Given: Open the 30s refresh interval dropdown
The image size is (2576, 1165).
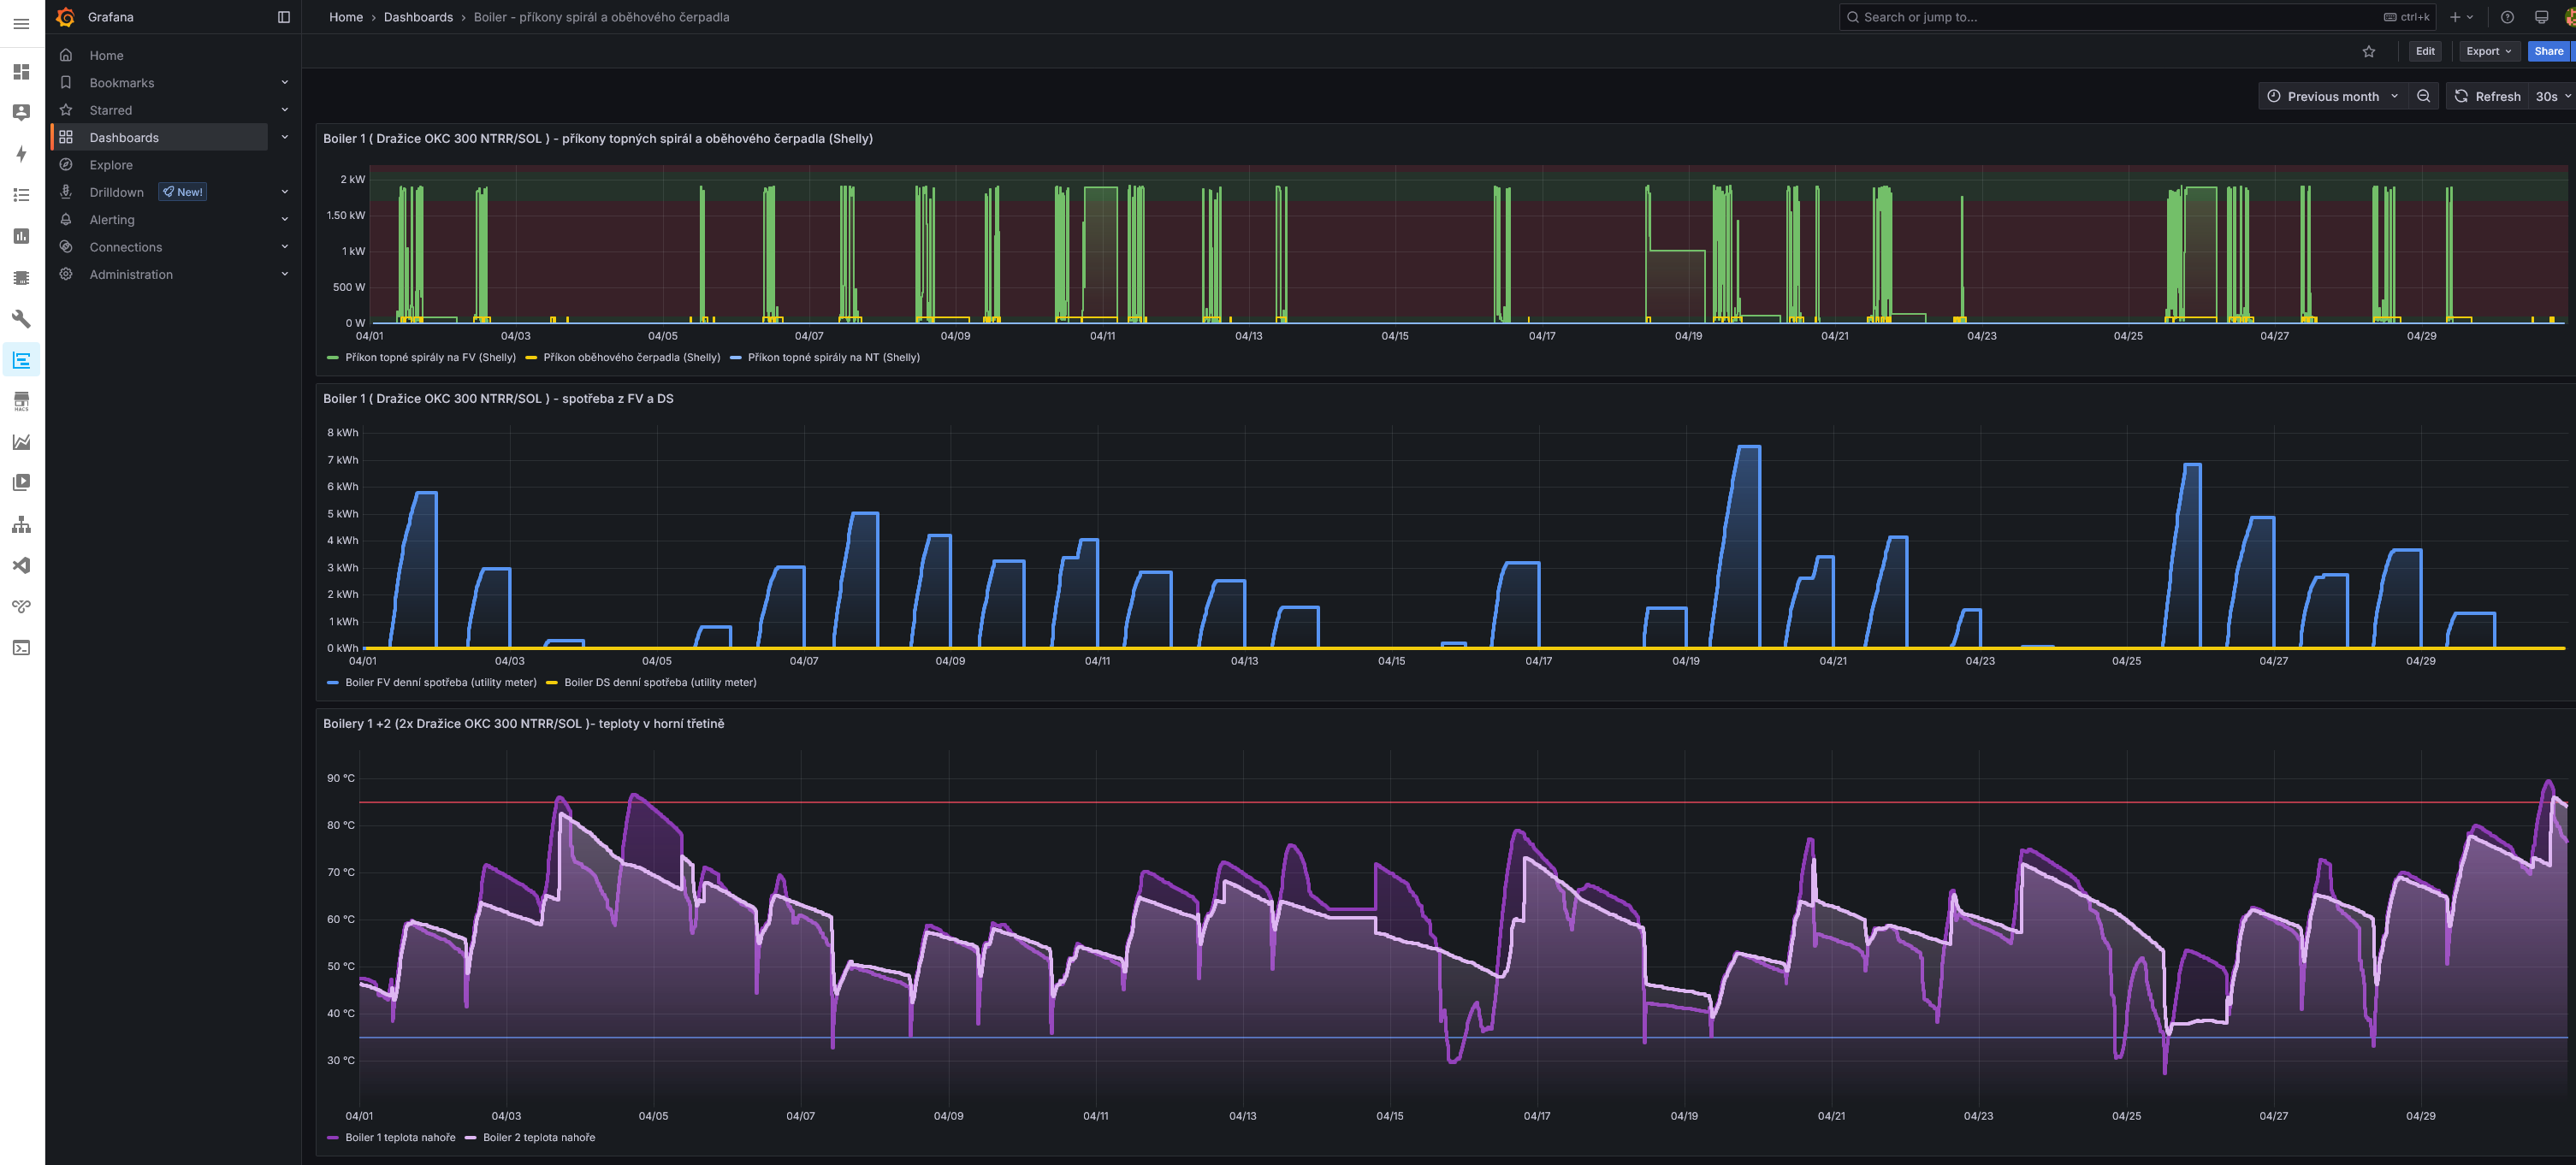Looking at the screenshot, I should click(x=2552, y=97).
